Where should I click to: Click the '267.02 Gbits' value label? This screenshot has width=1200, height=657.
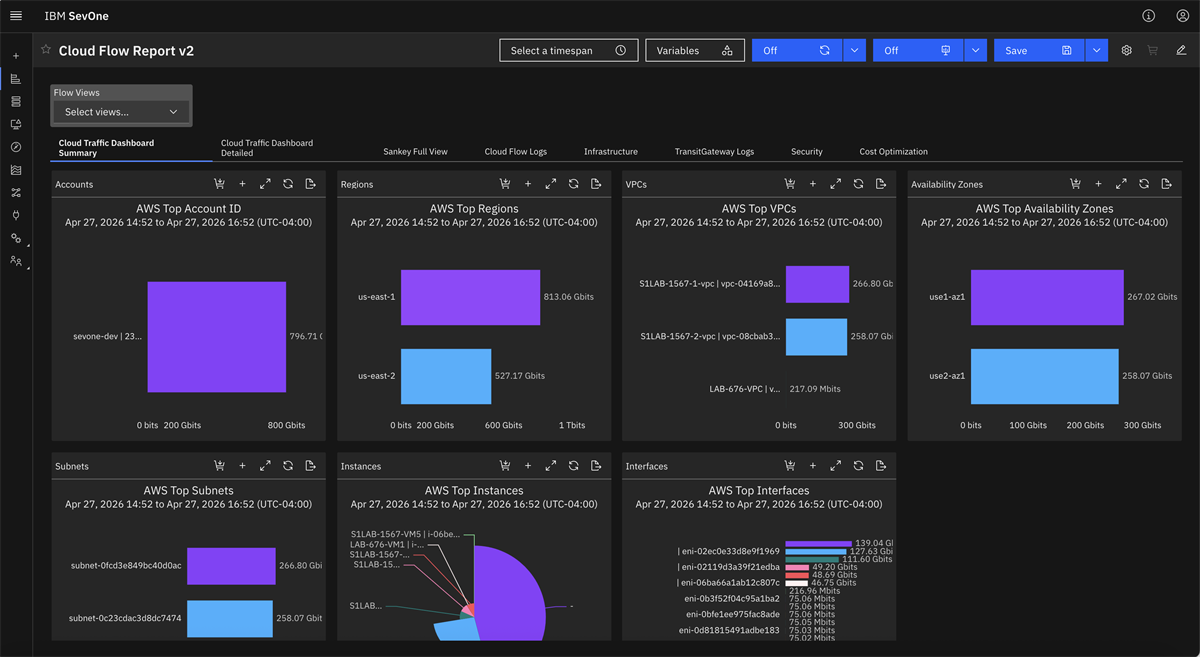[1154, 297]
